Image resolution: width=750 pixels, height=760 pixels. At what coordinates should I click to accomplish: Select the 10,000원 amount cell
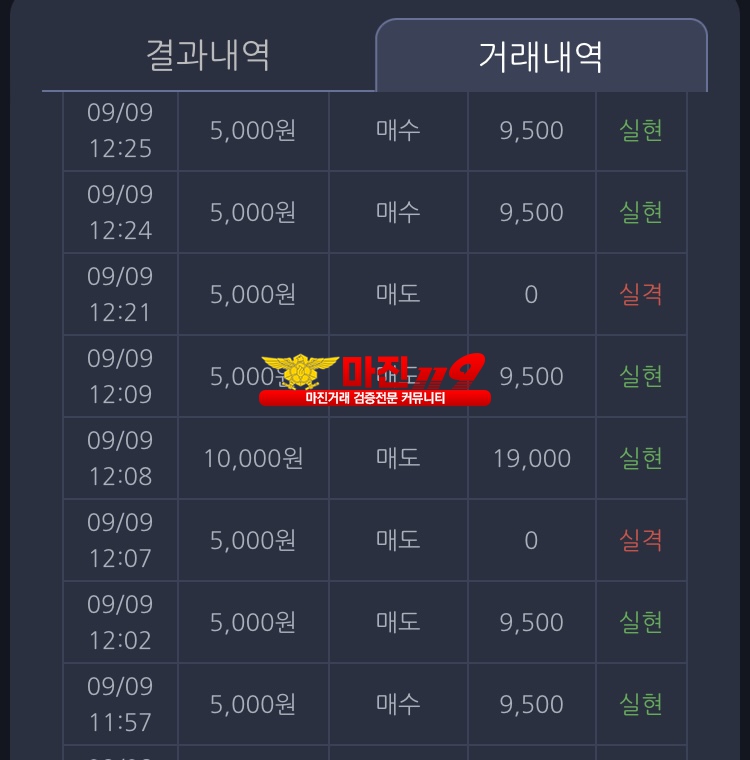point(253,458)
